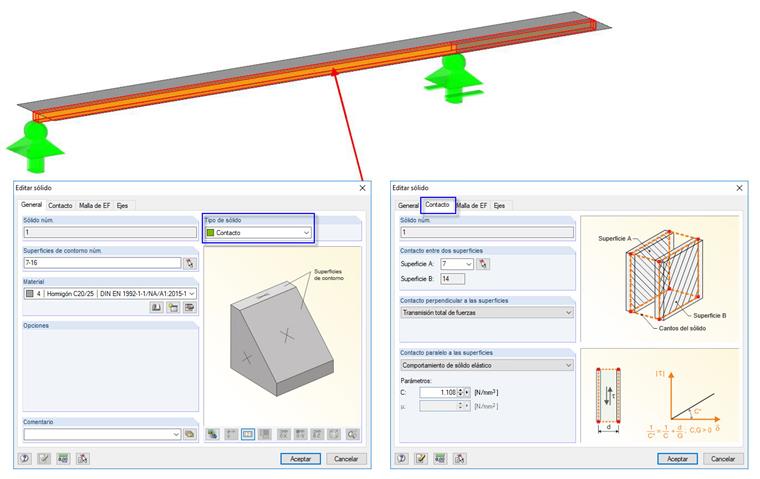The image size is (760, 479).
Task: Click pick-in-graphic icon in right dialog footer
Action: [x=459, y=458]
